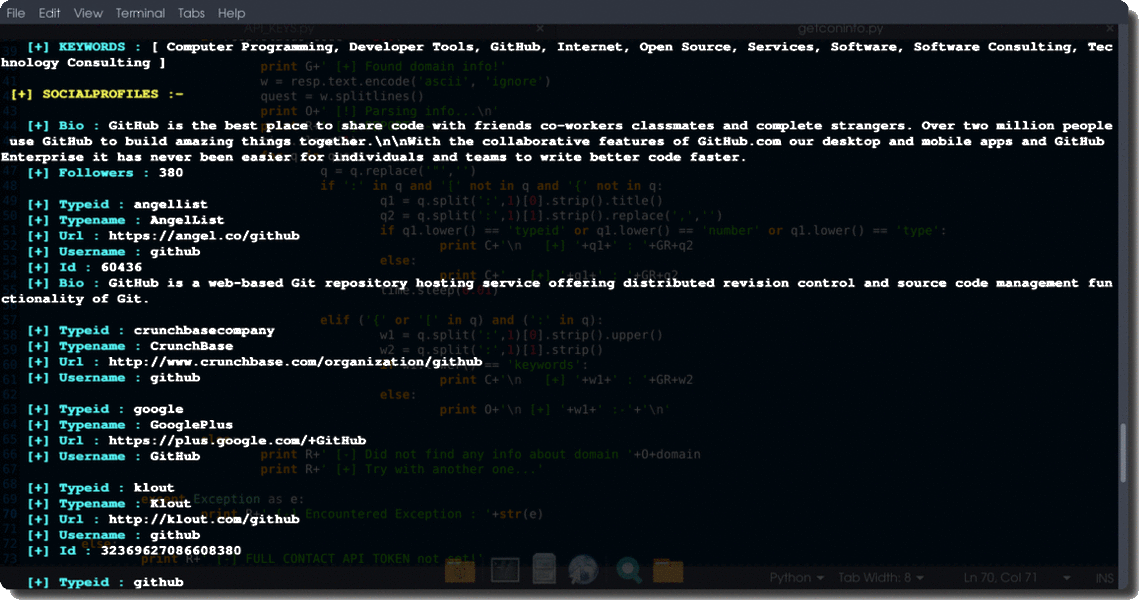Image resolution: width=1146 pixels, height=607 pixels.
Task: Open the Tab Width: 8 dropdown
Action: click(x=881, y=578)
